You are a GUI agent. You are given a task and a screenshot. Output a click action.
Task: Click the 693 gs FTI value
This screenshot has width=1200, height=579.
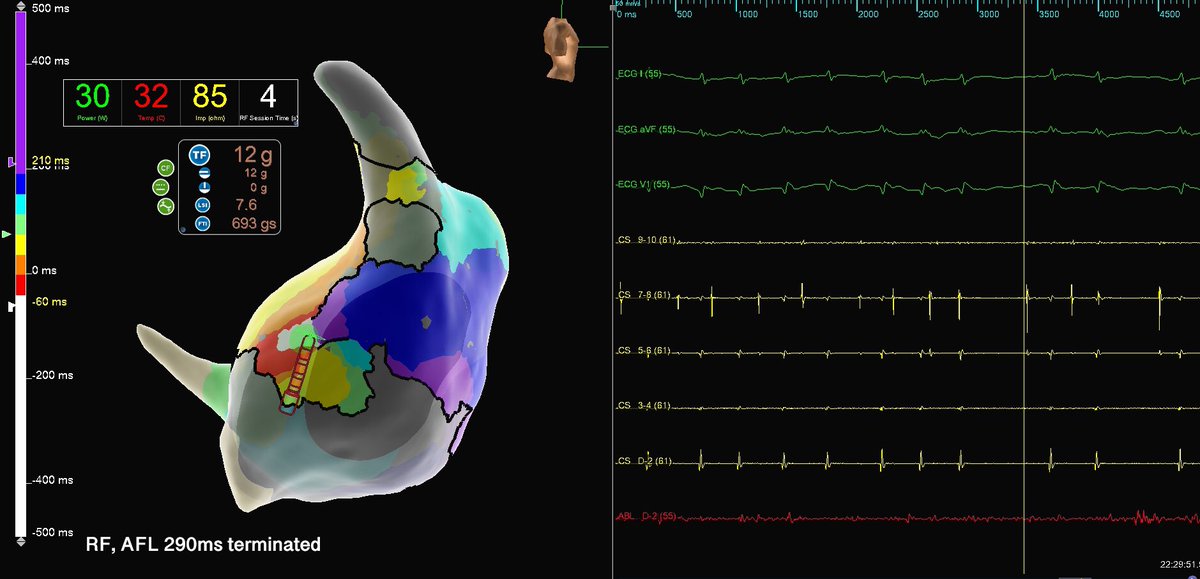(x=254, y=224)
